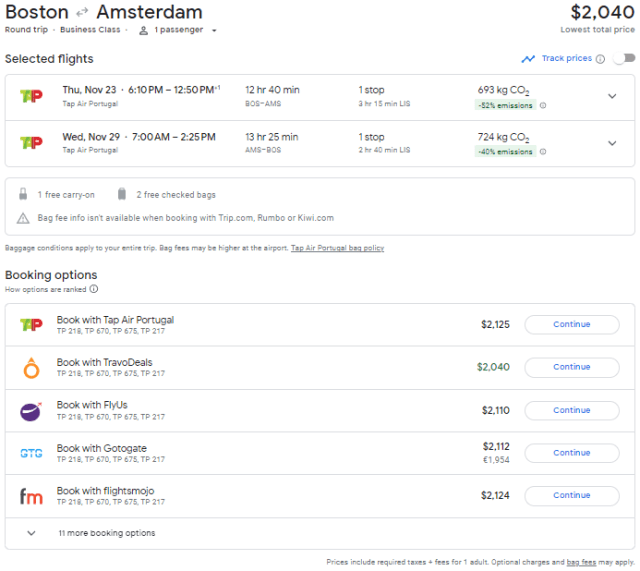640x571 pixels.
Task: Click the $2,040 TravoDeals price
Action: [x=493, y=367]
